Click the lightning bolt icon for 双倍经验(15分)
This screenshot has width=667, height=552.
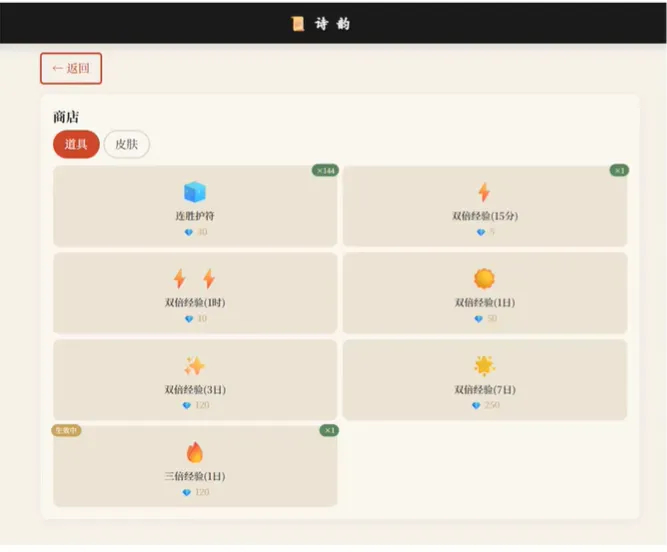pyautogui.click(x=484, y=192)
